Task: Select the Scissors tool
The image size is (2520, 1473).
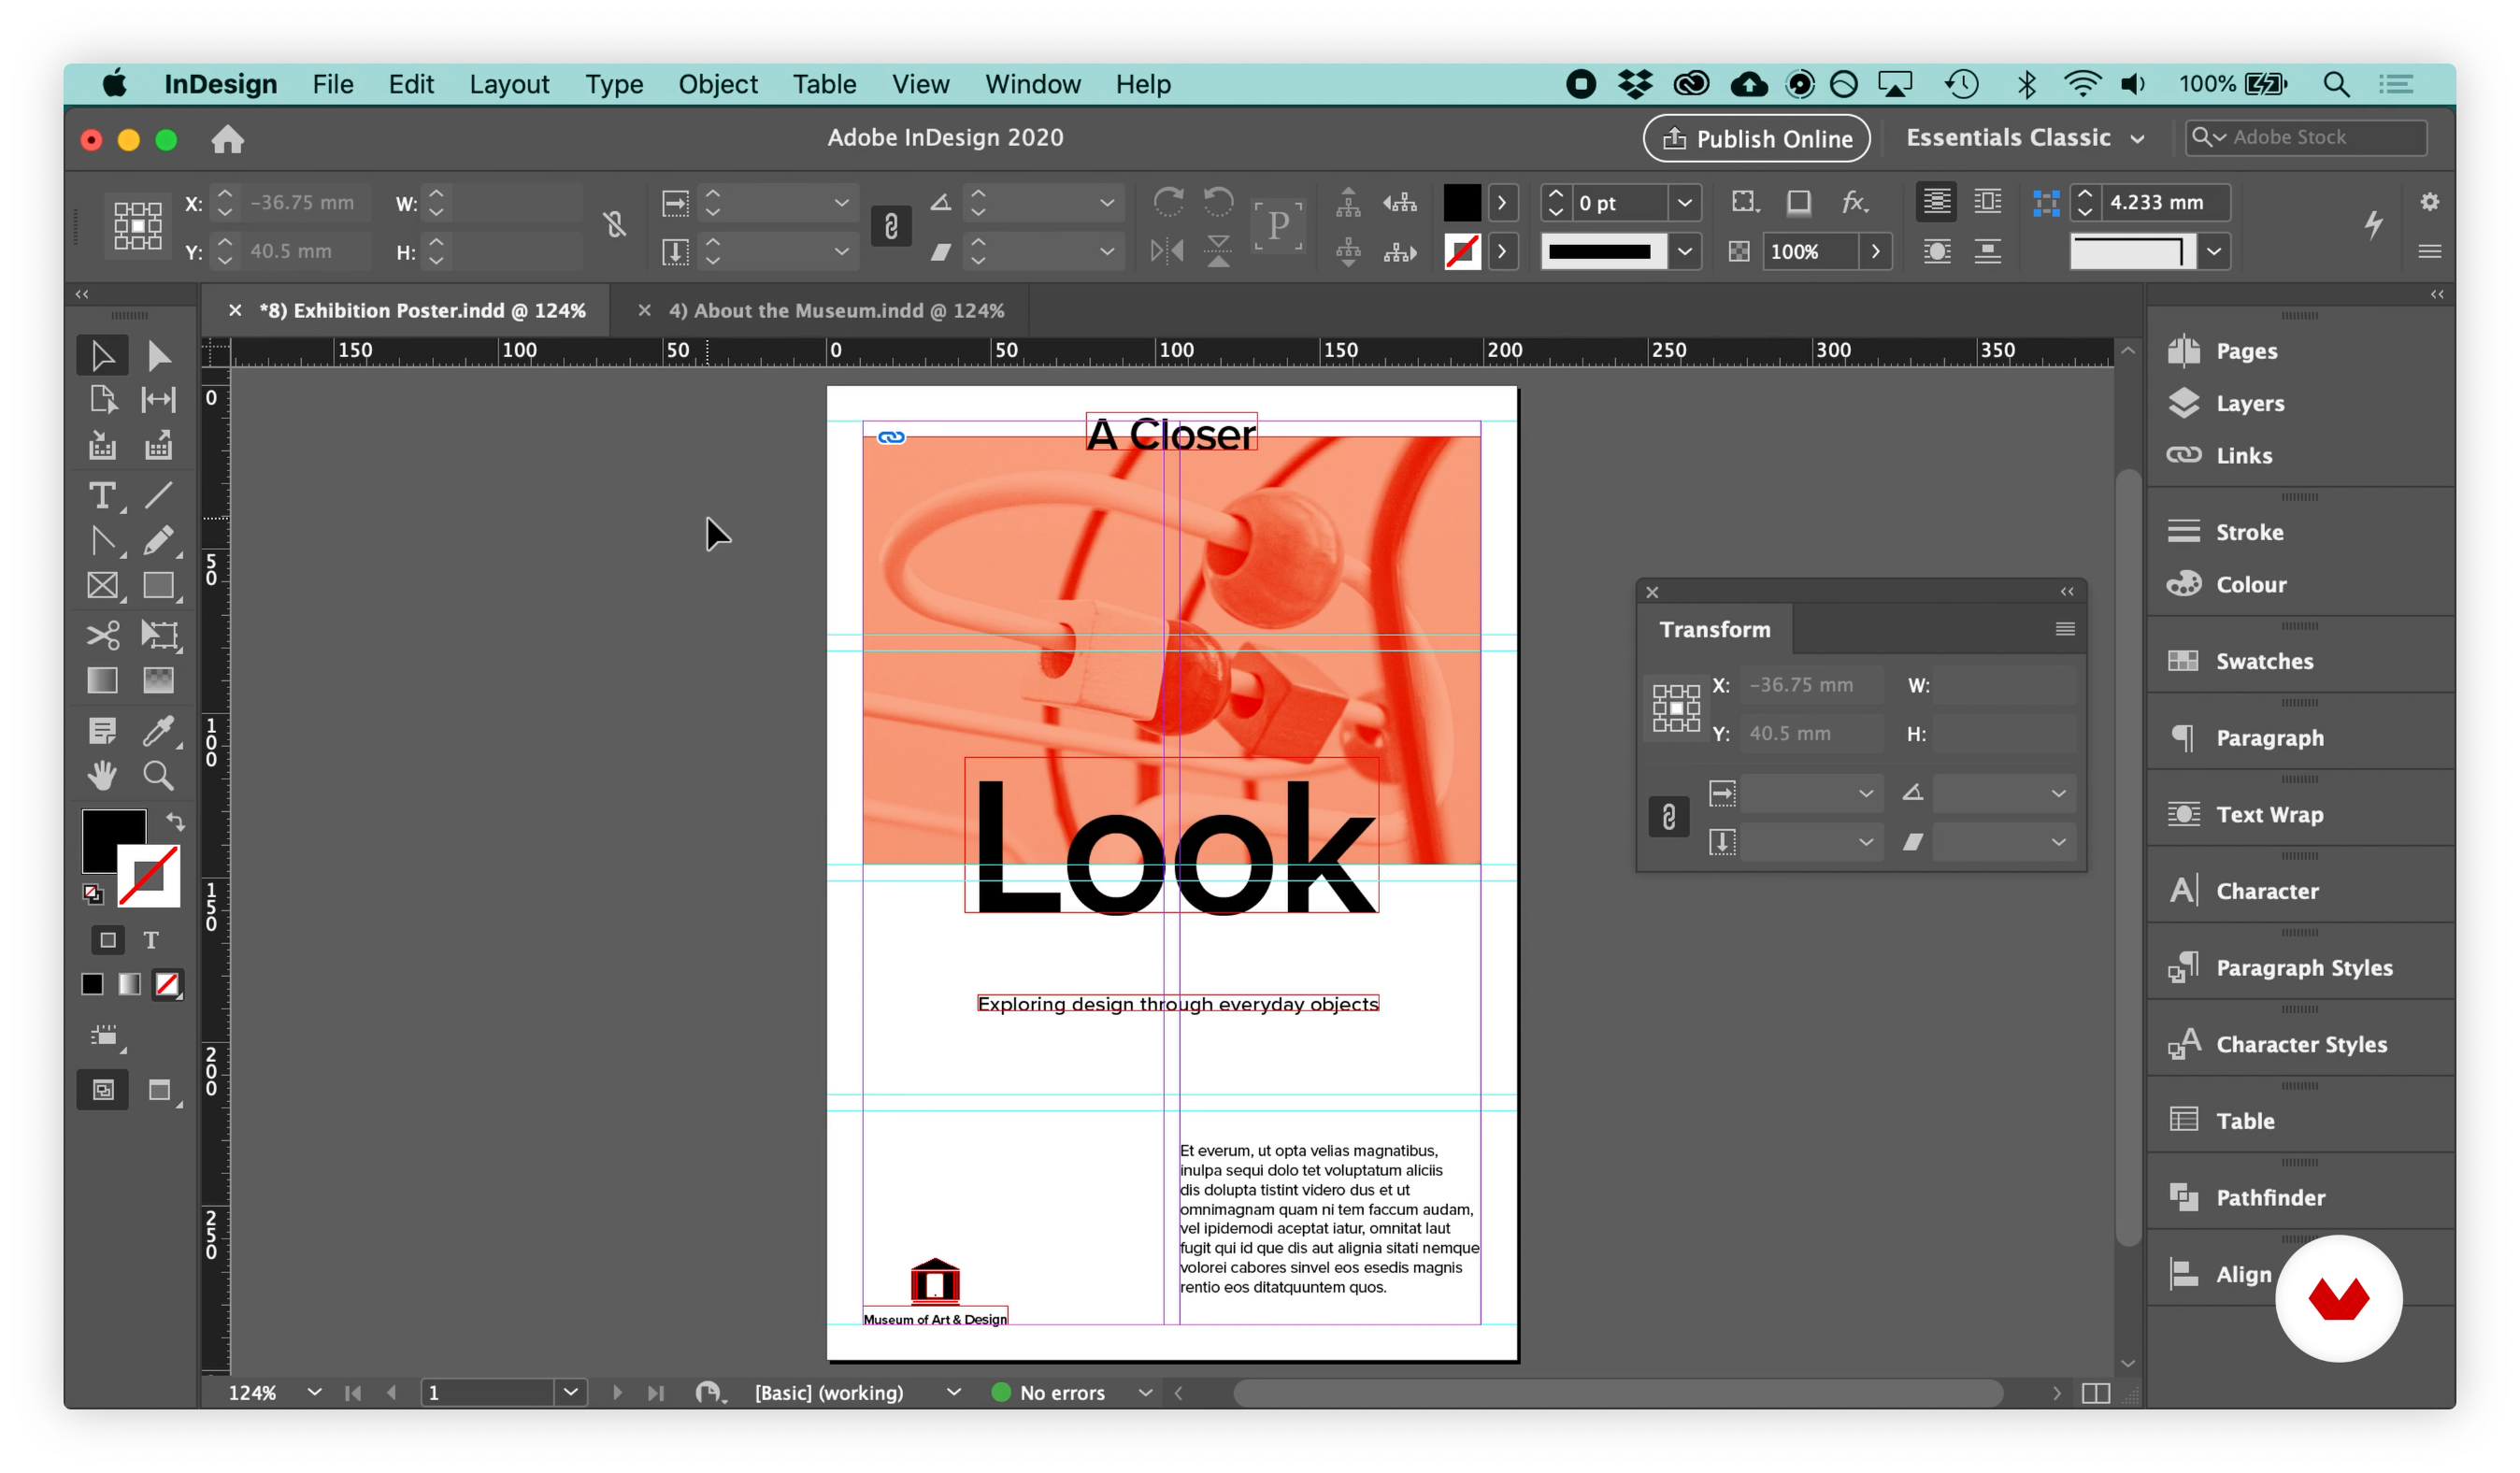Action: pos(102,634)
